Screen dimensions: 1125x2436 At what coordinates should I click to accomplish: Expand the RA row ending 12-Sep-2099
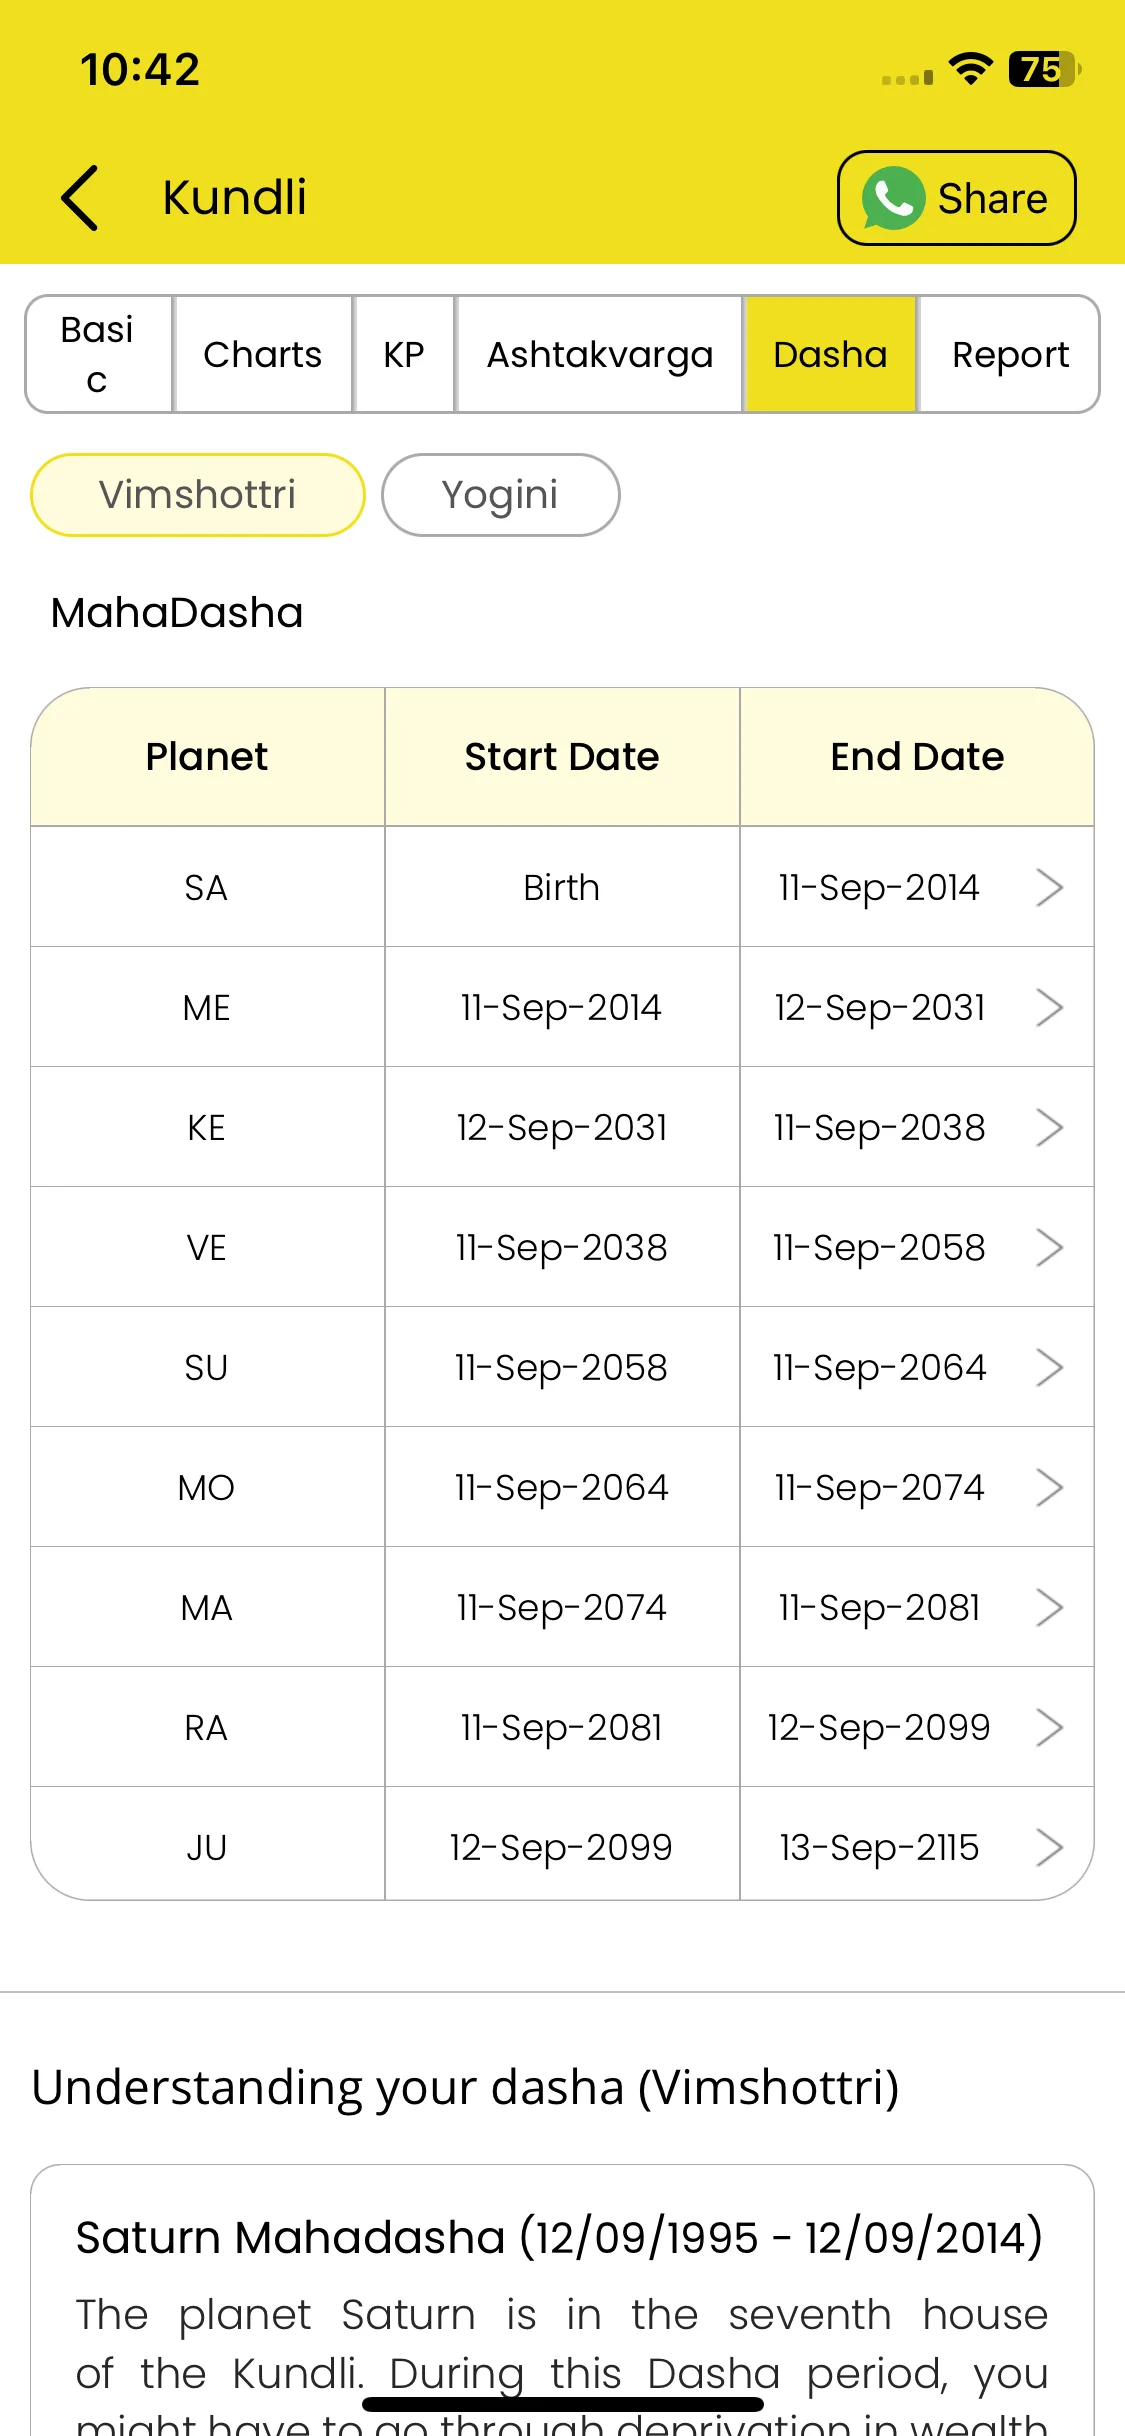coord(1049,1727)
